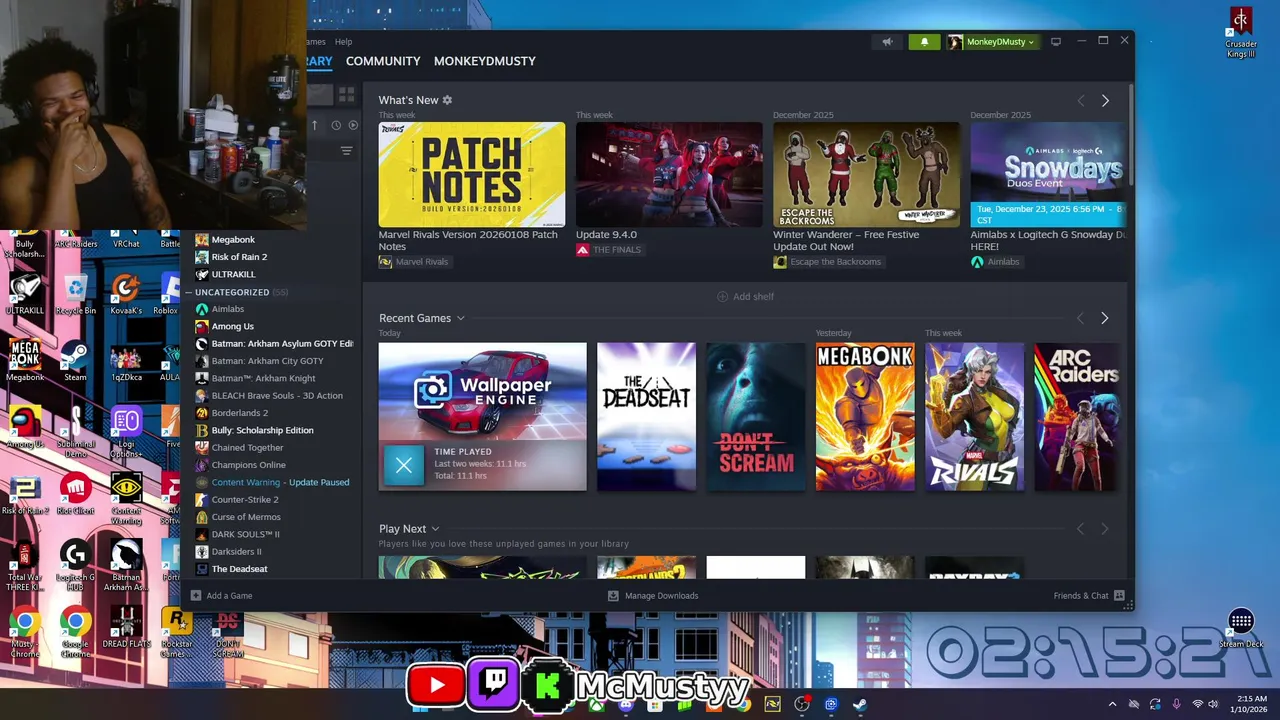Click the OBS icon in the taskbar
The width and height of the screenshot is (1280, 720).
tap(802, 704)
